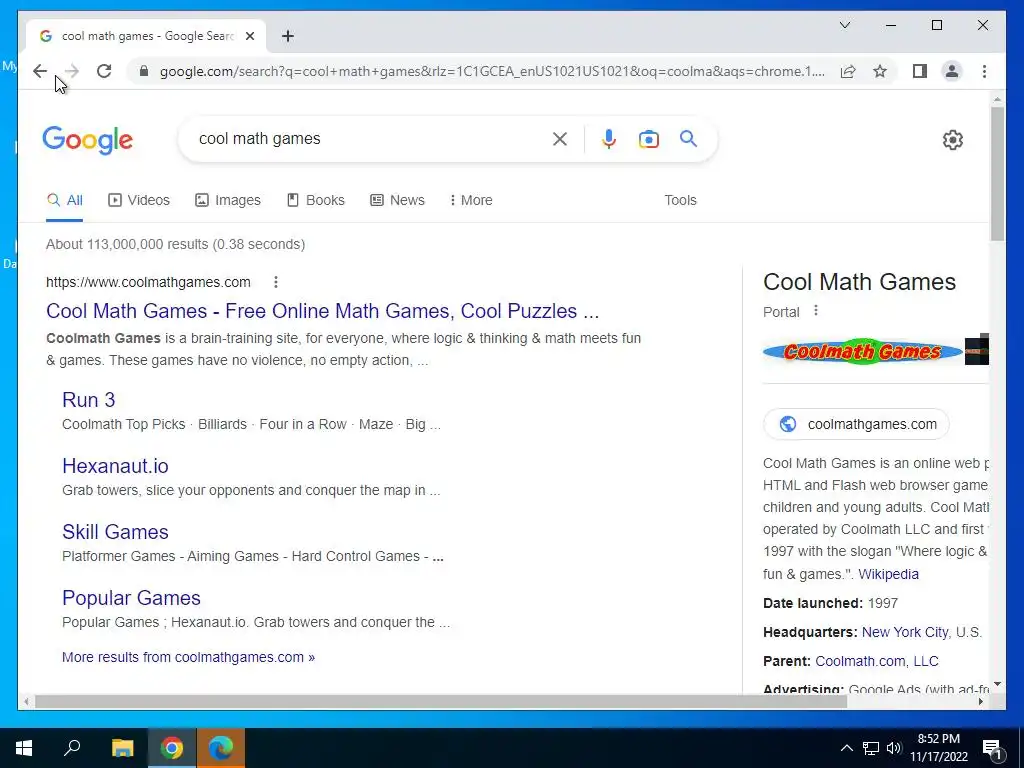Viewport: 1024px width, 768px height.
Task: Open Microsoft Edge from the taskbar
Action: point(221,748)
